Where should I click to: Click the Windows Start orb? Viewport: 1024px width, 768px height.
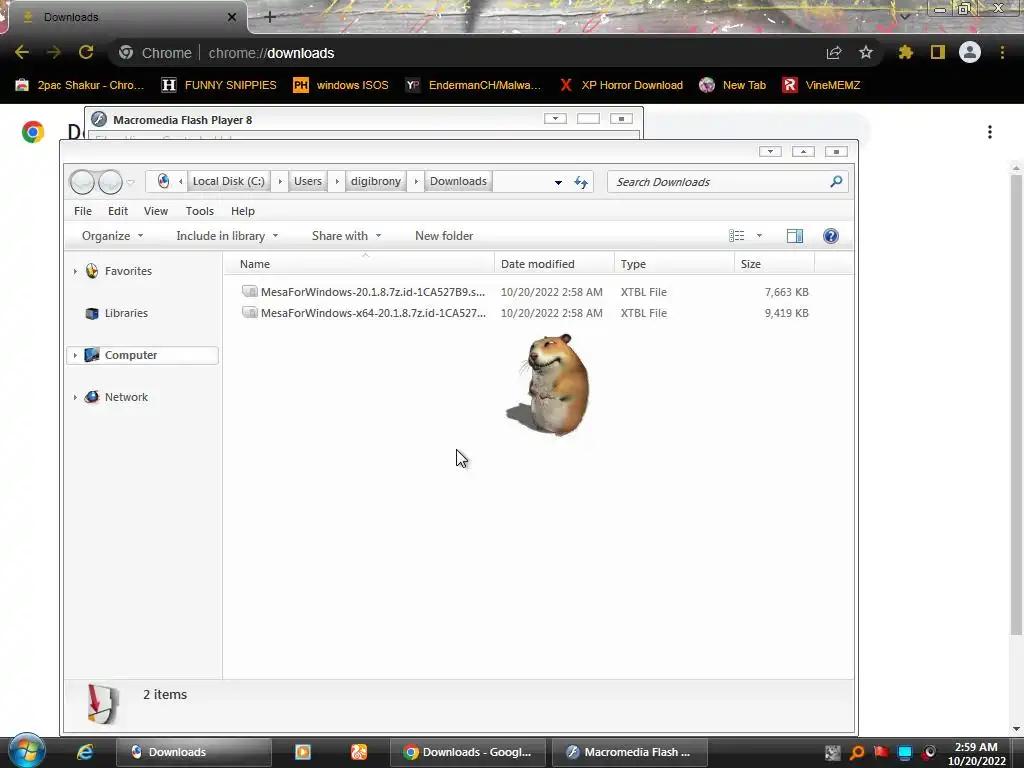[x=27, y=751]
